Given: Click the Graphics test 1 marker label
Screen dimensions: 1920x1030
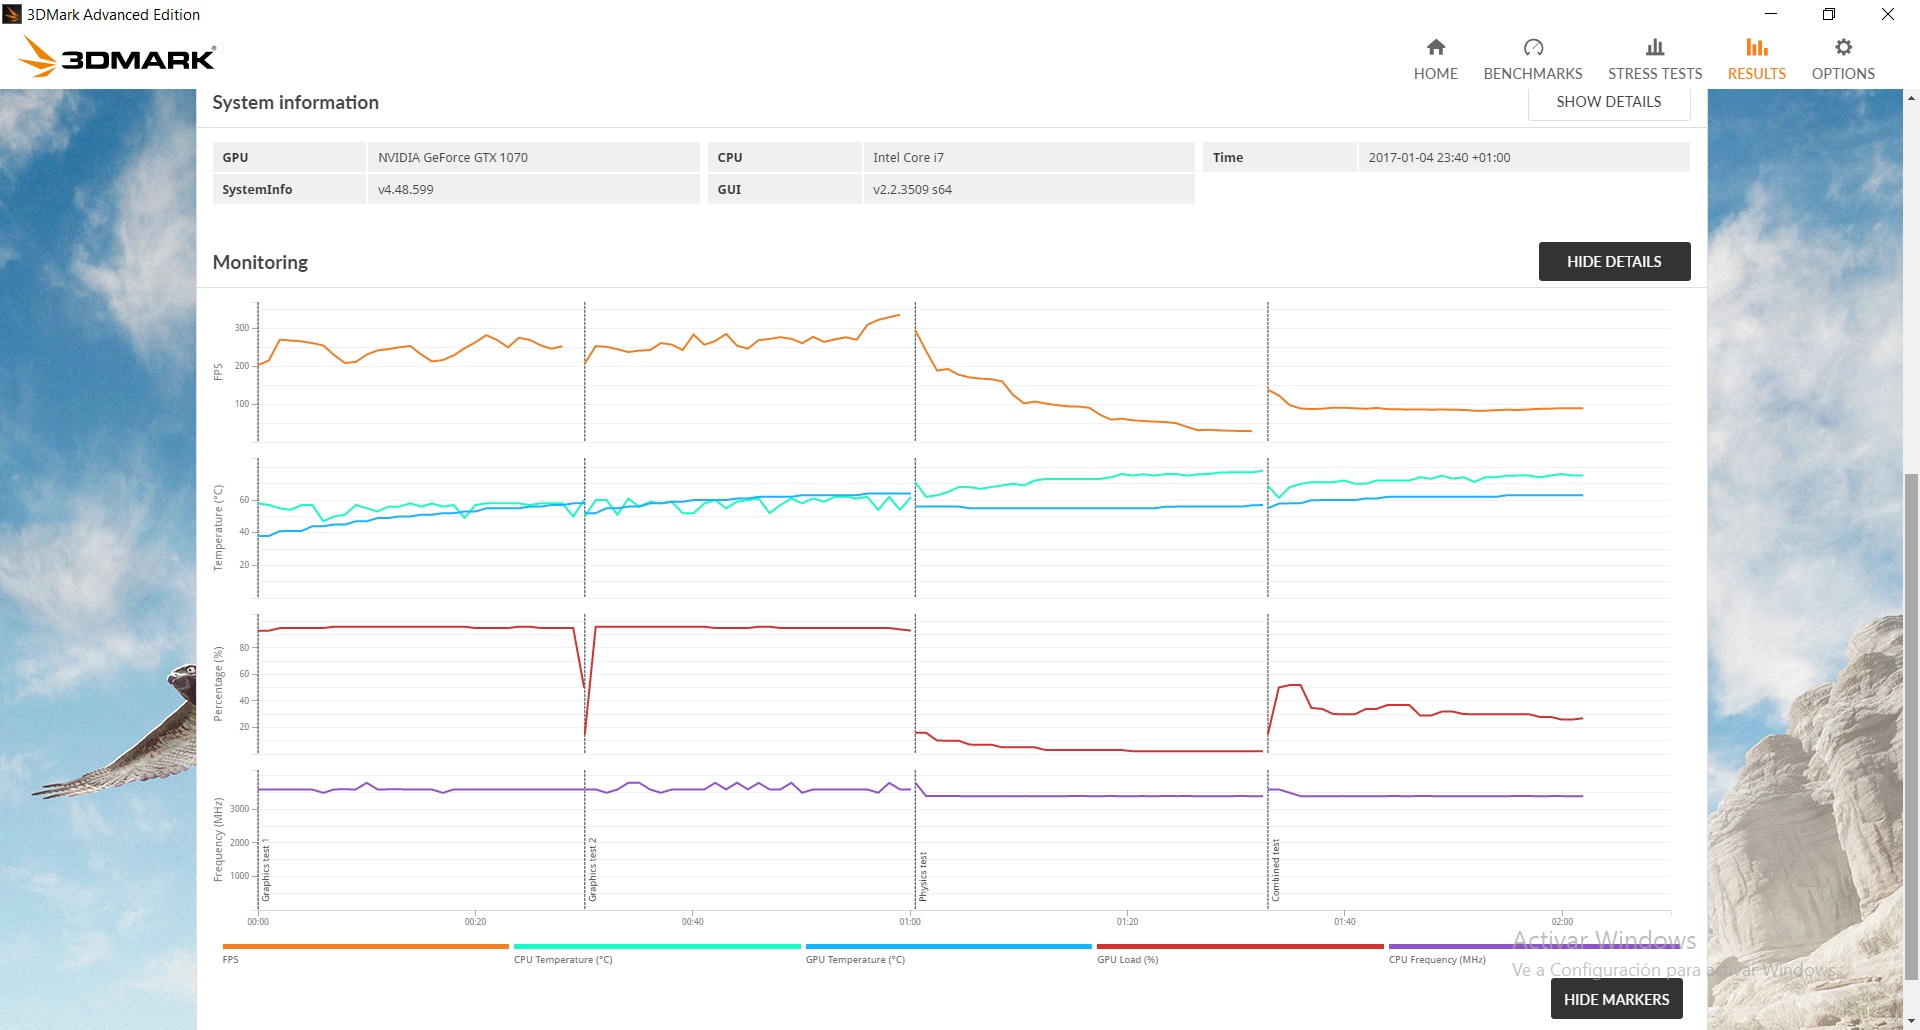Looking at the screenshot, I should (266, 870).
